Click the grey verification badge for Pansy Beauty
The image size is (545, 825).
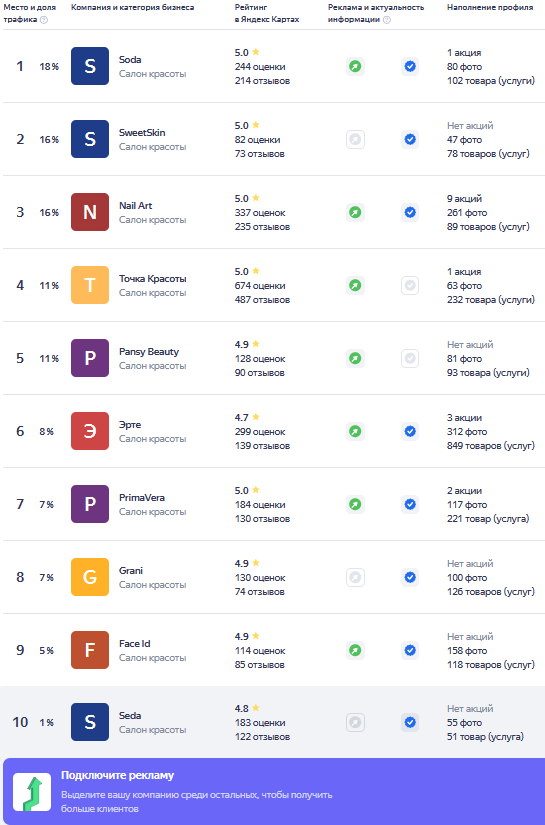[410, 358]
